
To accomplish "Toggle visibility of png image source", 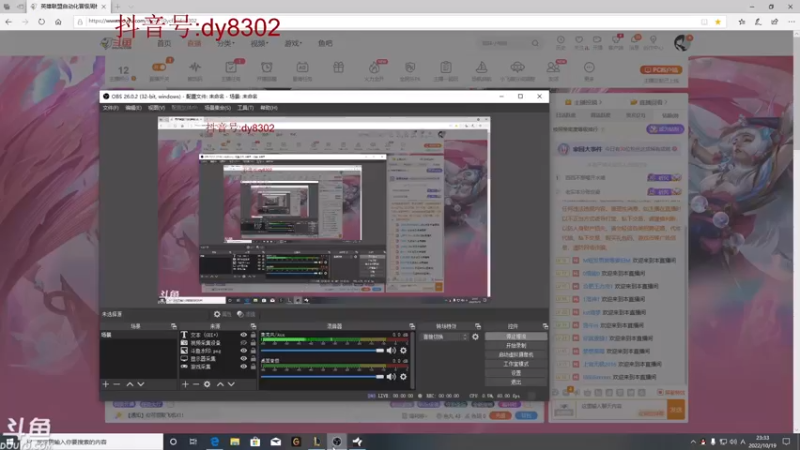I will click(x=243, y=351).
